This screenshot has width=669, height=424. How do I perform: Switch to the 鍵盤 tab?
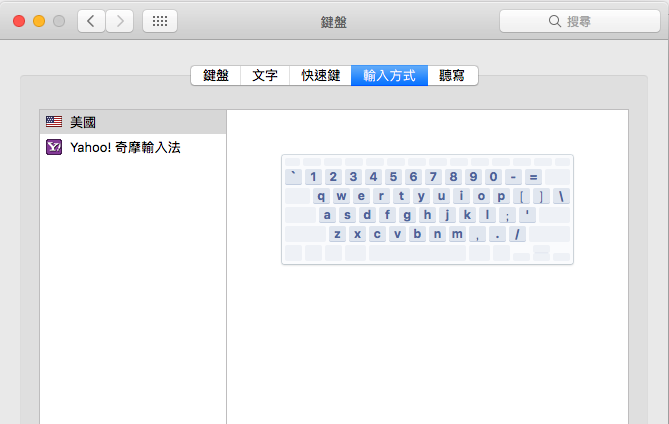point(216,76)
